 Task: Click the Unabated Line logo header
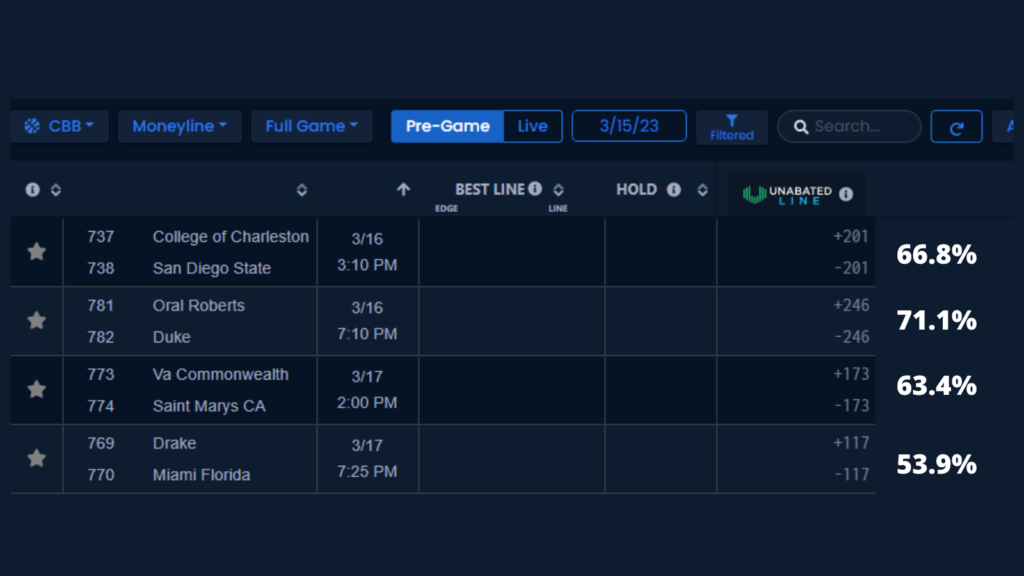[x=787, y=195]
